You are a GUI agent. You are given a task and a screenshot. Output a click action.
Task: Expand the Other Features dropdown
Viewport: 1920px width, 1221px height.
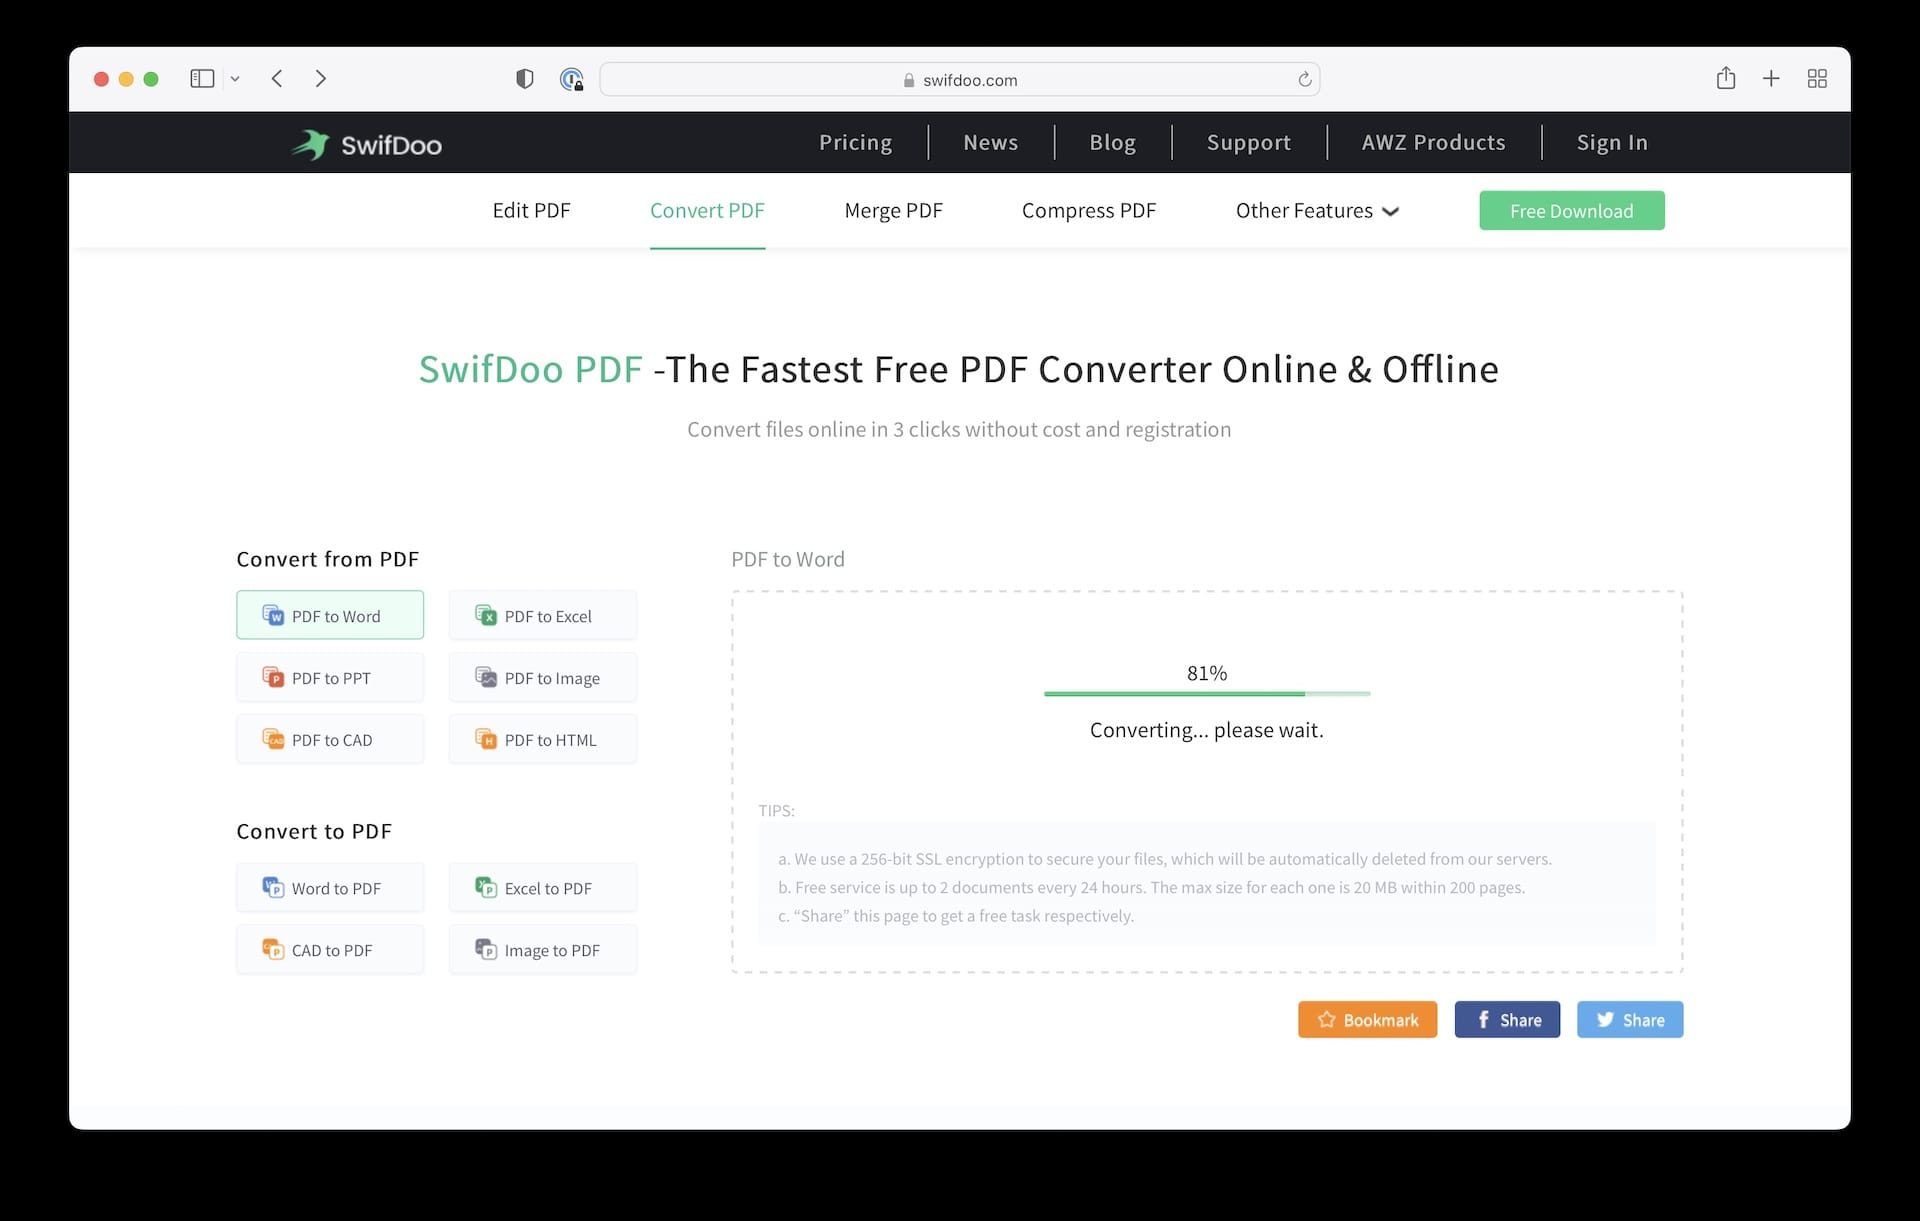[x=1316, y=211]
